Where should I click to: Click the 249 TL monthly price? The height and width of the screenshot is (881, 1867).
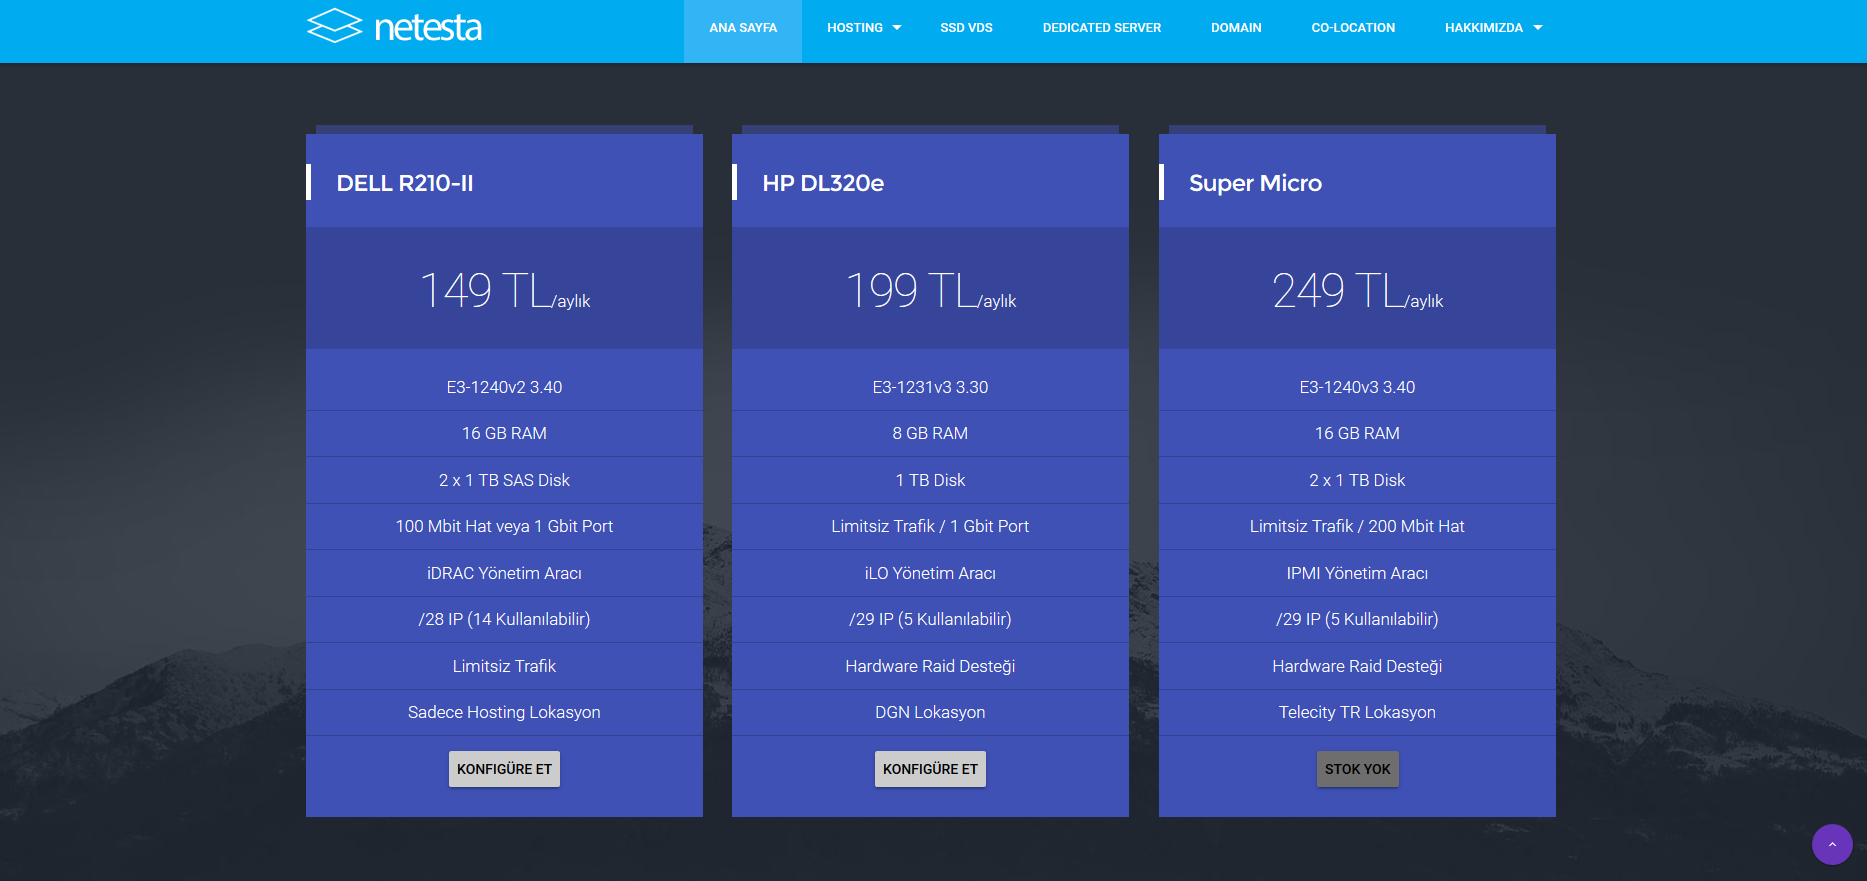(x=1357, y=290)
